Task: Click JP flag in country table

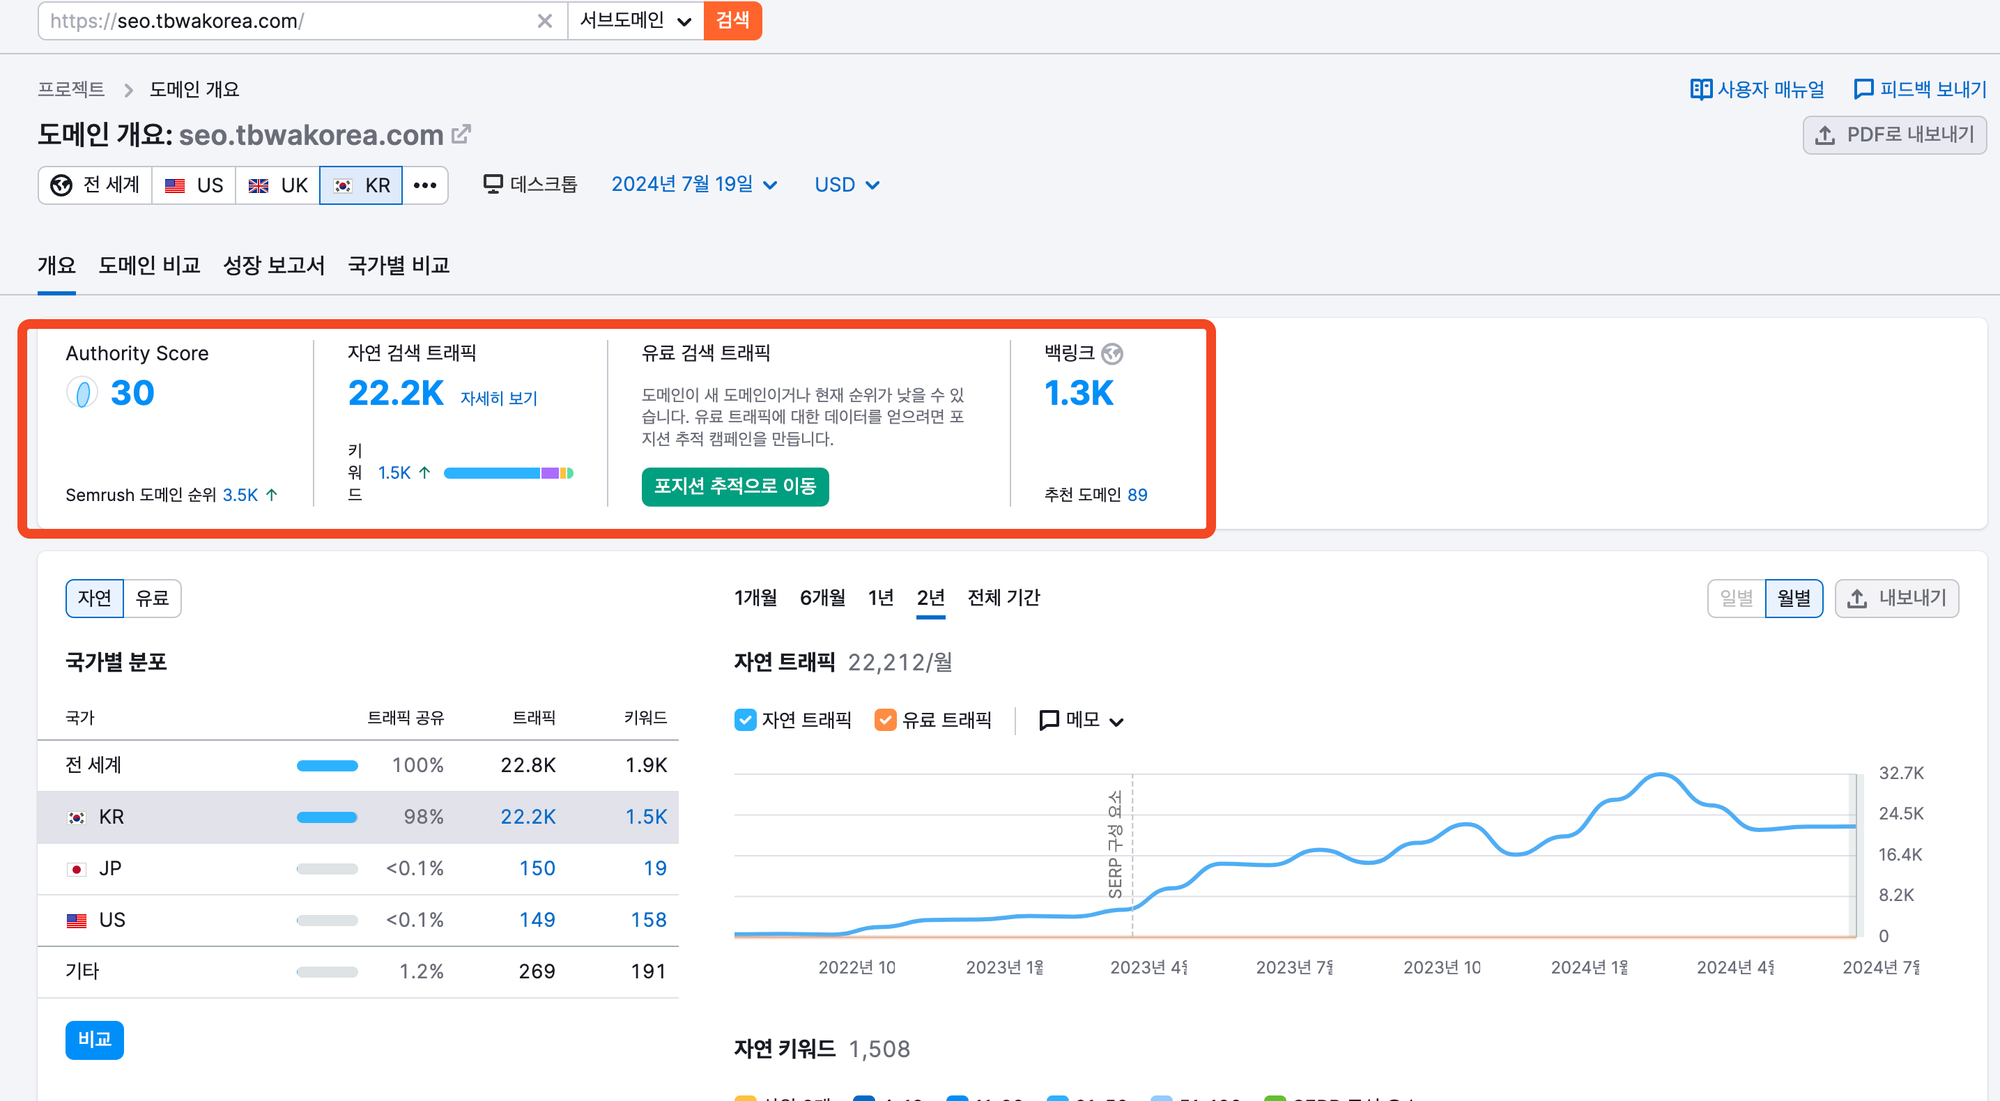Action: (77, 869)
